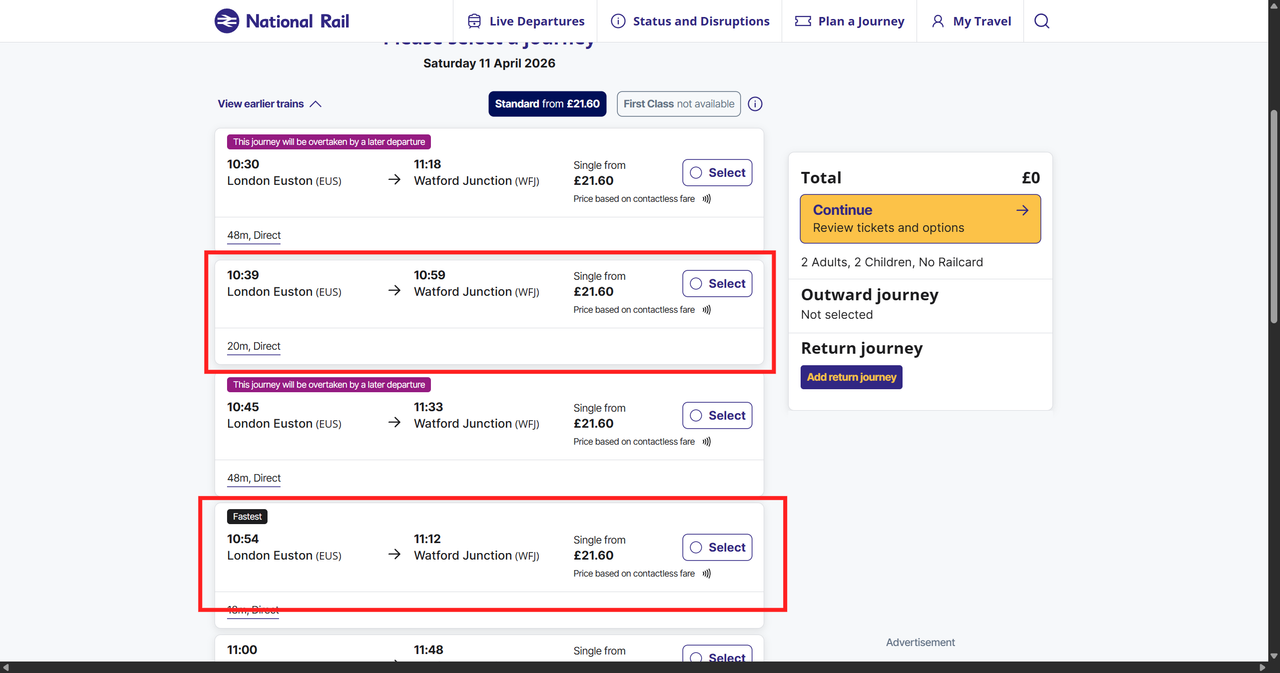
Task: Click contactless icon in 10:54 journey card
Action: pos(707,574)
